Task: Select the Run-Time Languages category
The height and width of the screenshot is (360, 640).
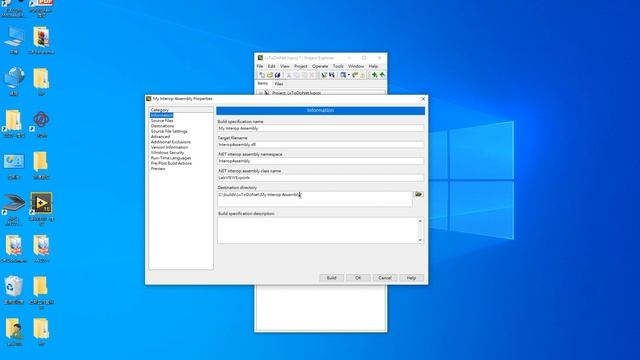Action: pos(171,158)
